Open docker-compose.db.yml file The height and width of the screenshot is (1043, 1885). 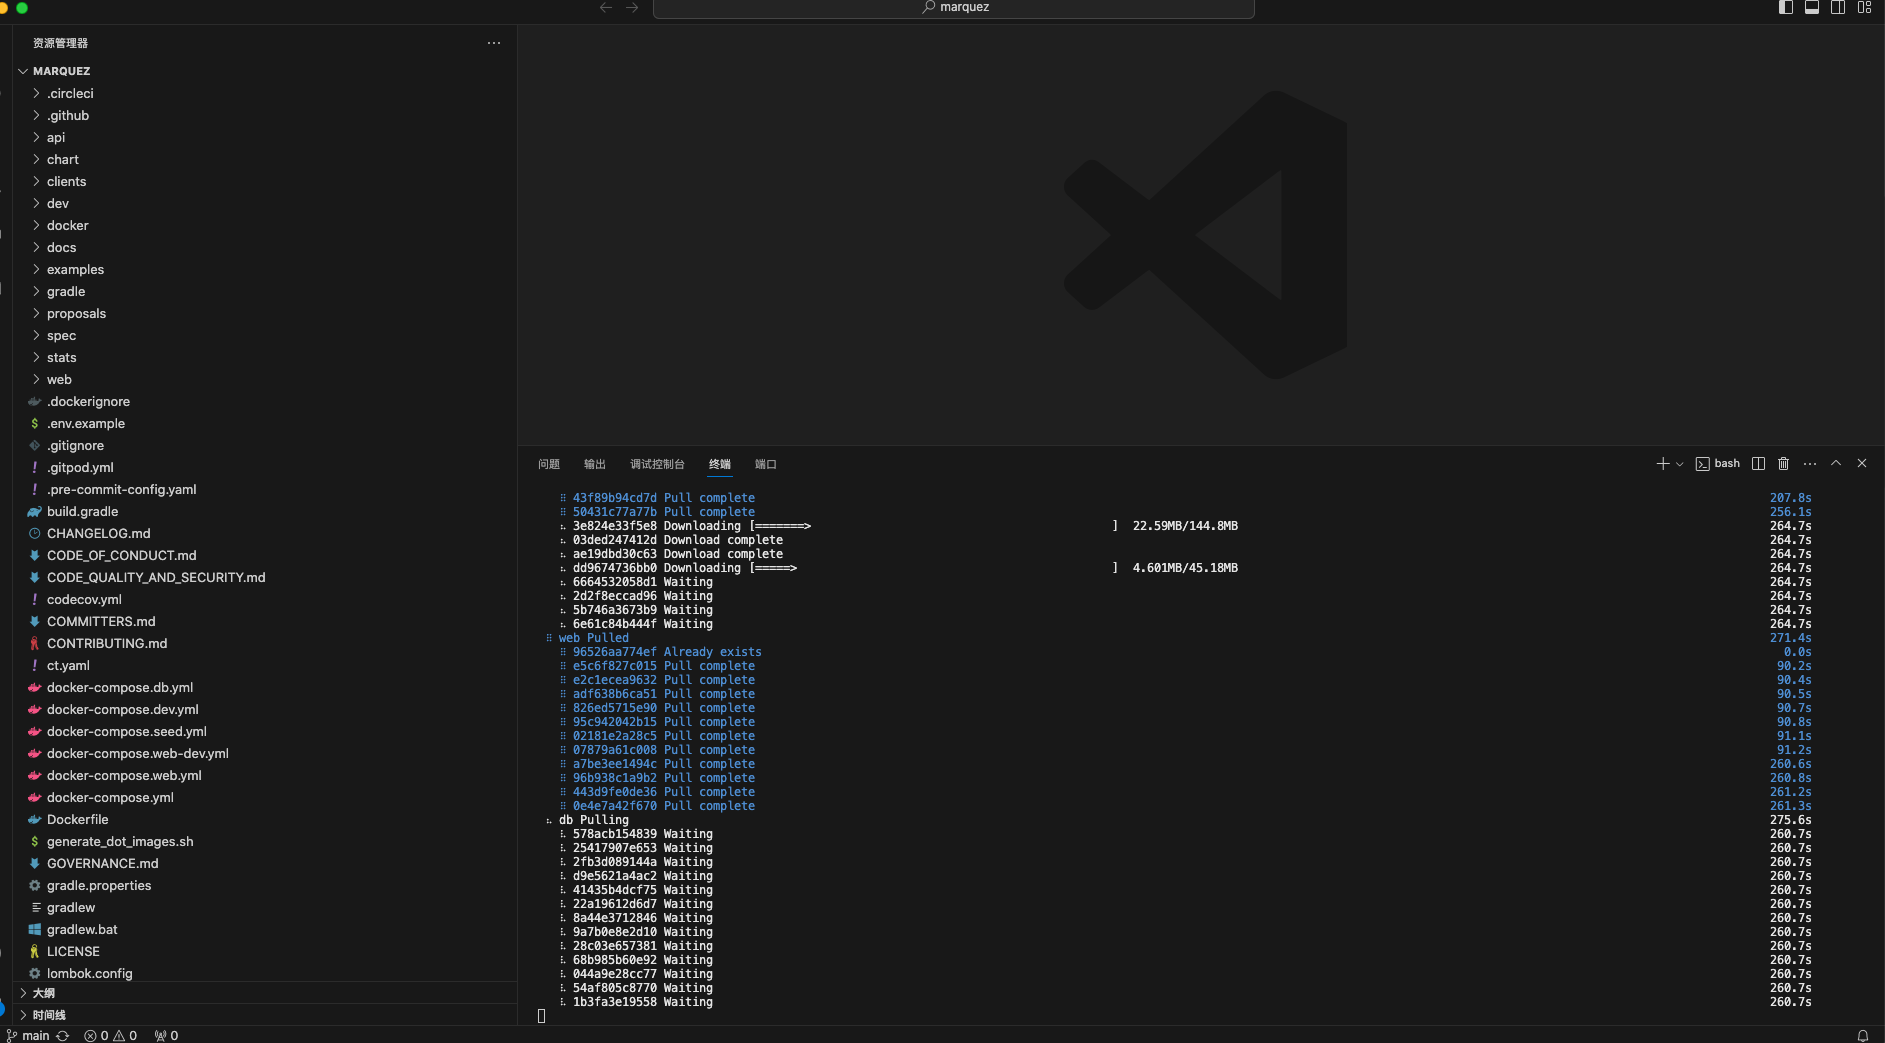[x=264, y=687]
